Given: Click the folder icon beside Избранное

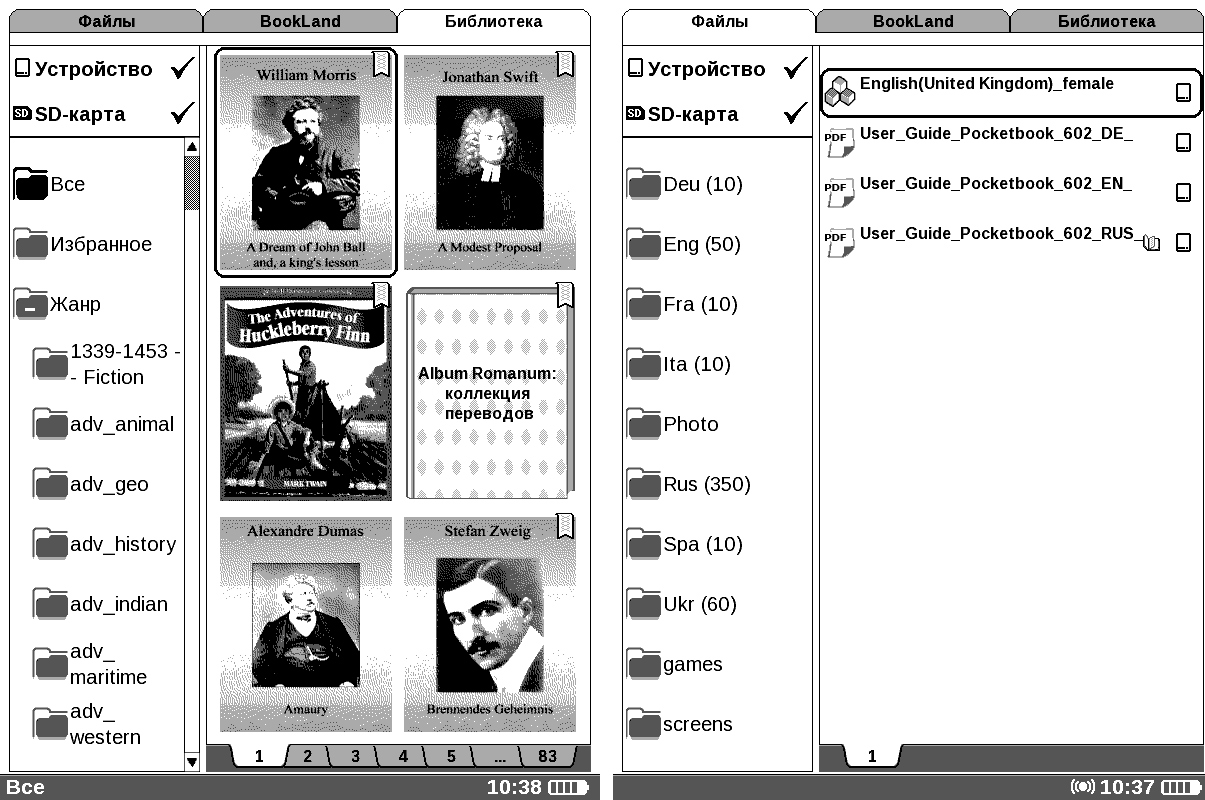Looking at the screenshot, I should pyautogui.click(x=31, y=245).
